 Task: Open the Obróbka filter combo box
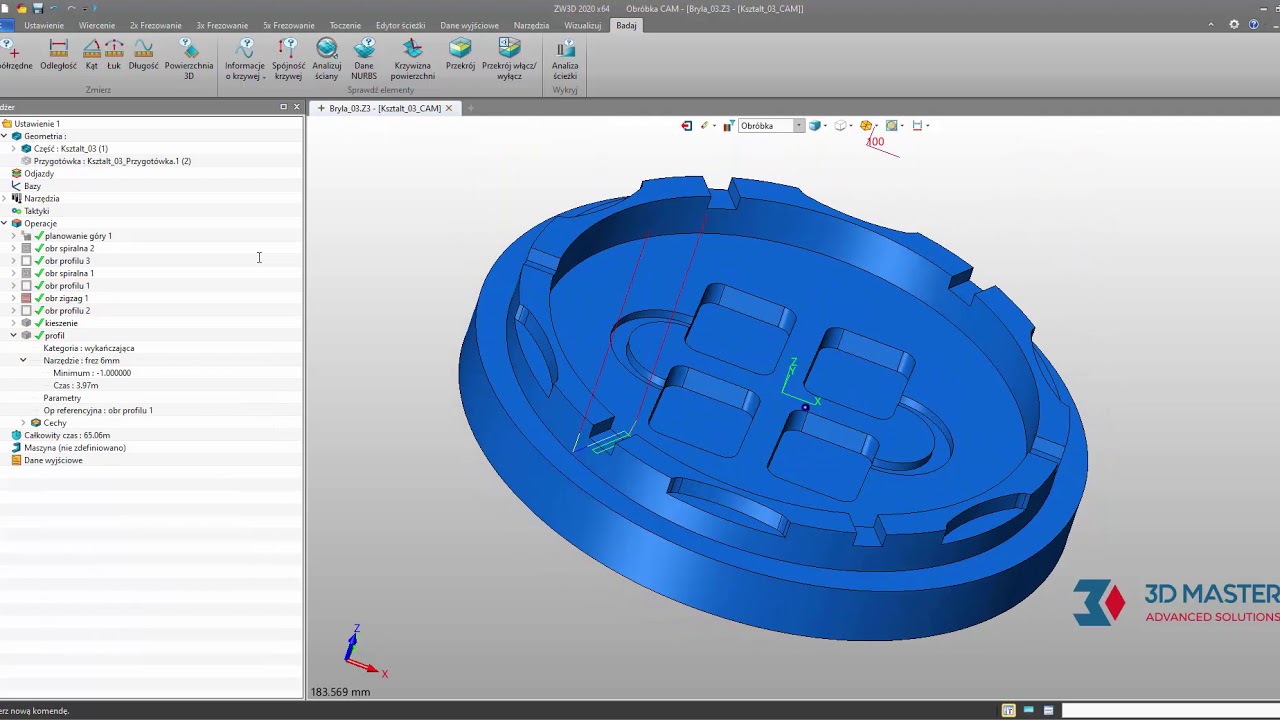771,126
